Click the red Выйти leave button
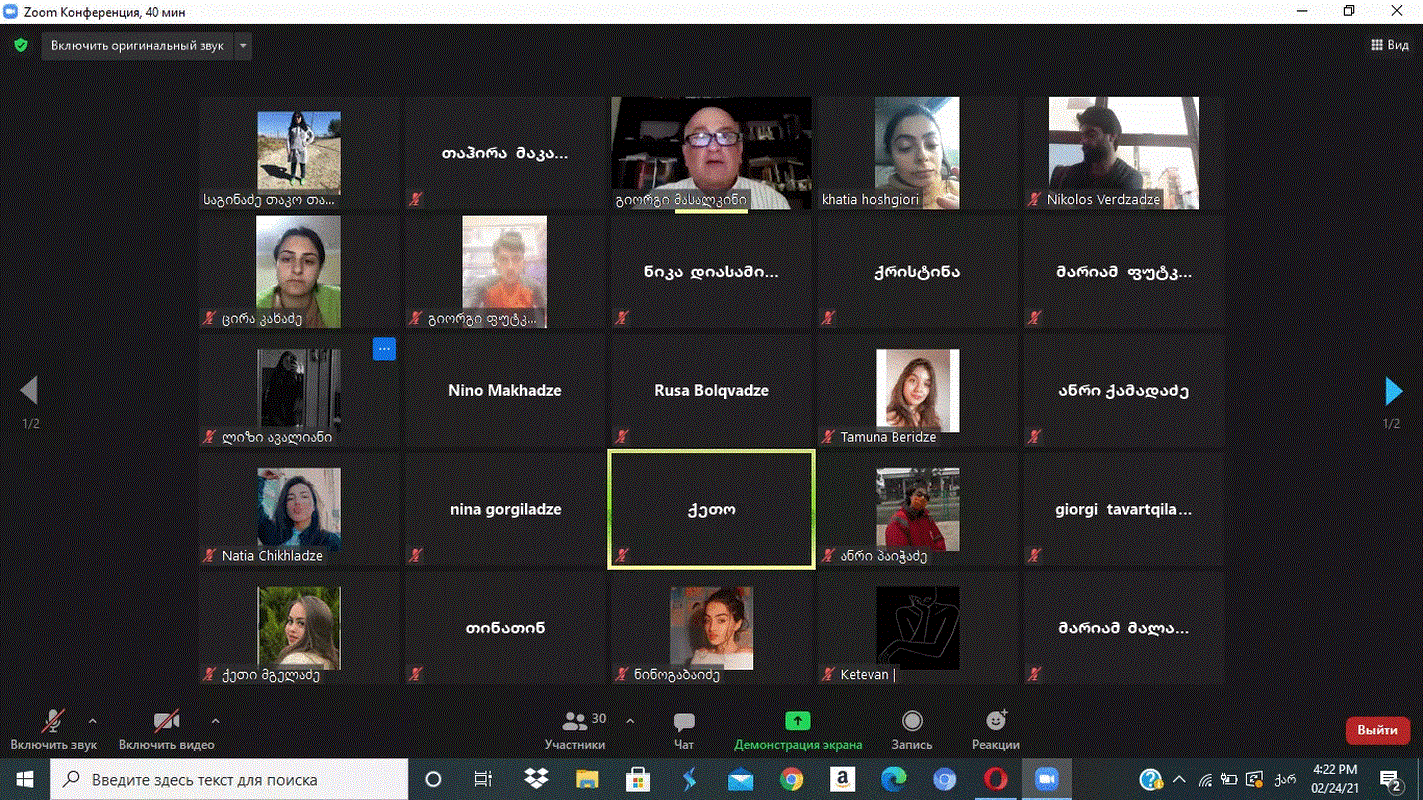The width and height of the screenshot is (1423, 800). point(1377,730)
